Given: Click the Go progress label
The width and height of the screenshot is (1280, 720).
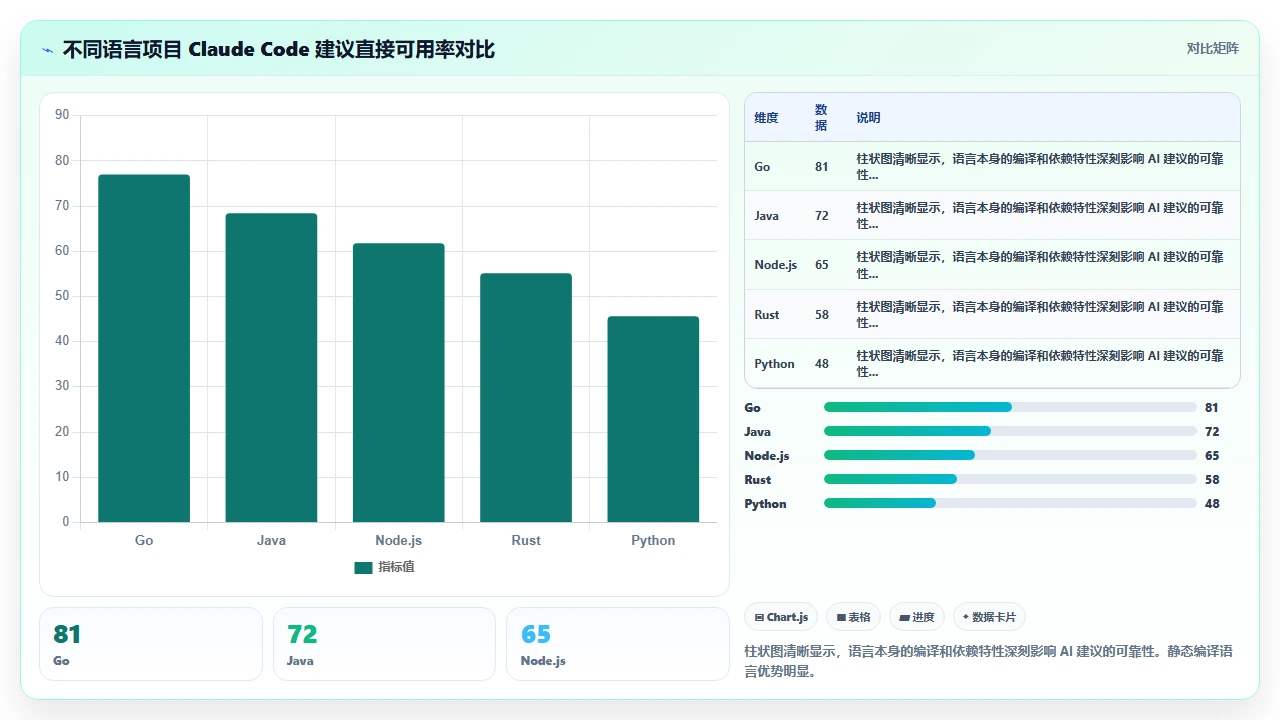Looking at the screenshot, I should click(752, 408).
